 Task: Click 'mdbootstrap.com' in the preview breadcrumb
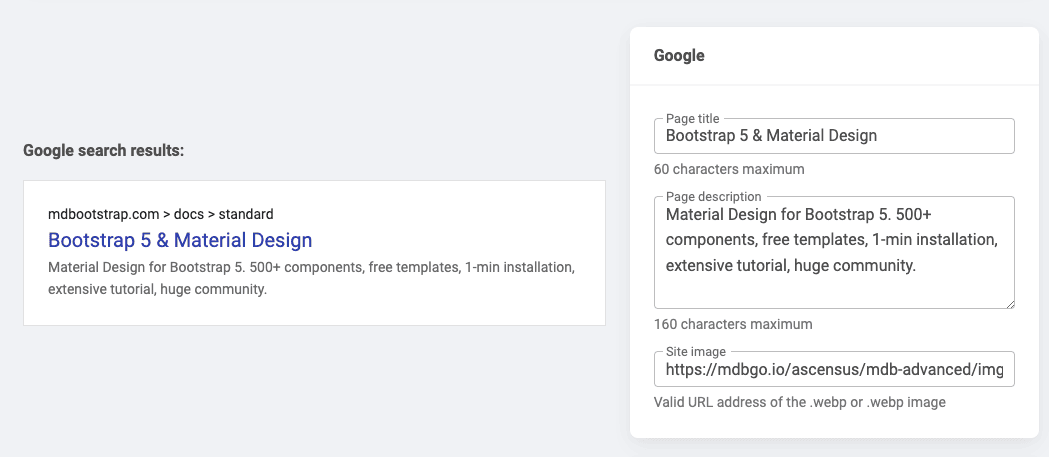pyautogui.click(x=103, y=214)
